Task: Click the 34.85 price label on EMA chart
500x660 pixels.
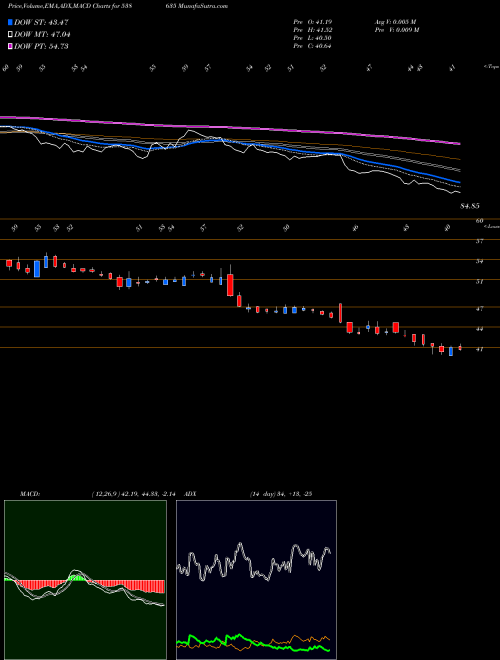Action: tap(470, 206)
